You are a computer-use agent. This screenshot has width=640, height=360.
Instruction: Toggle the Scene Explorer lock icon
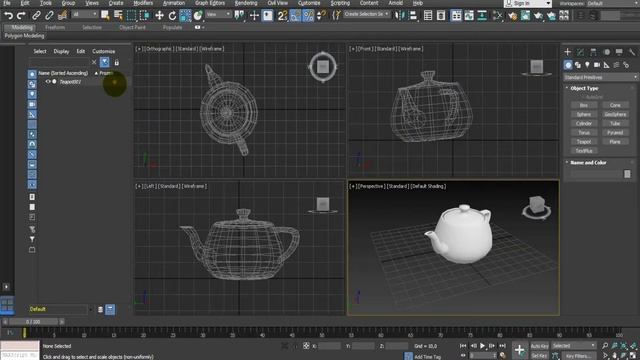117,62
